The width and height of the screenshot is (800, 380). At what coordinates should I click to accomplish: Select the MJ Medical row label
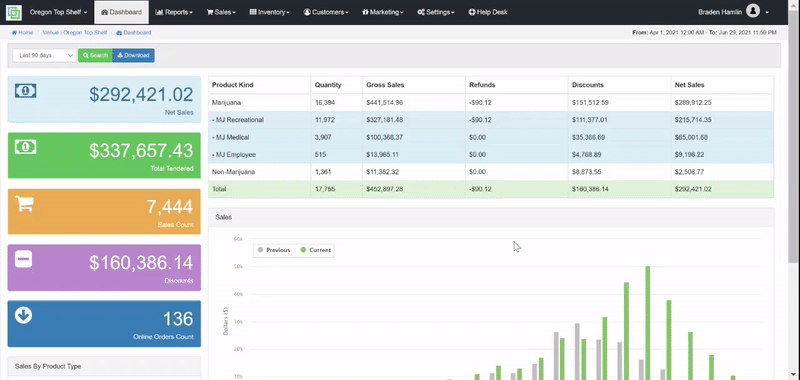[231, 137]
